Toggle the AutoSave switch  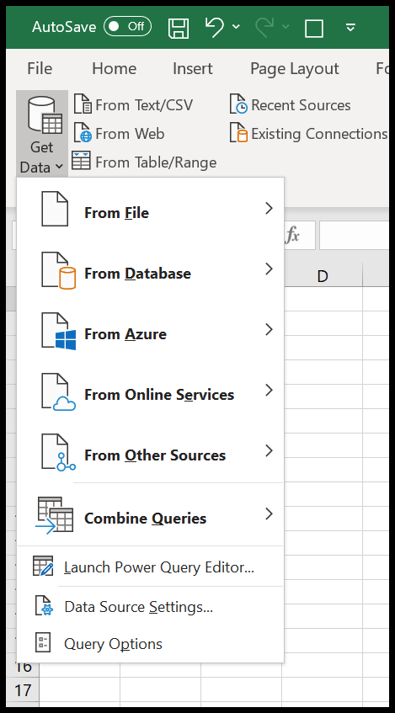[x=127, y=27]
